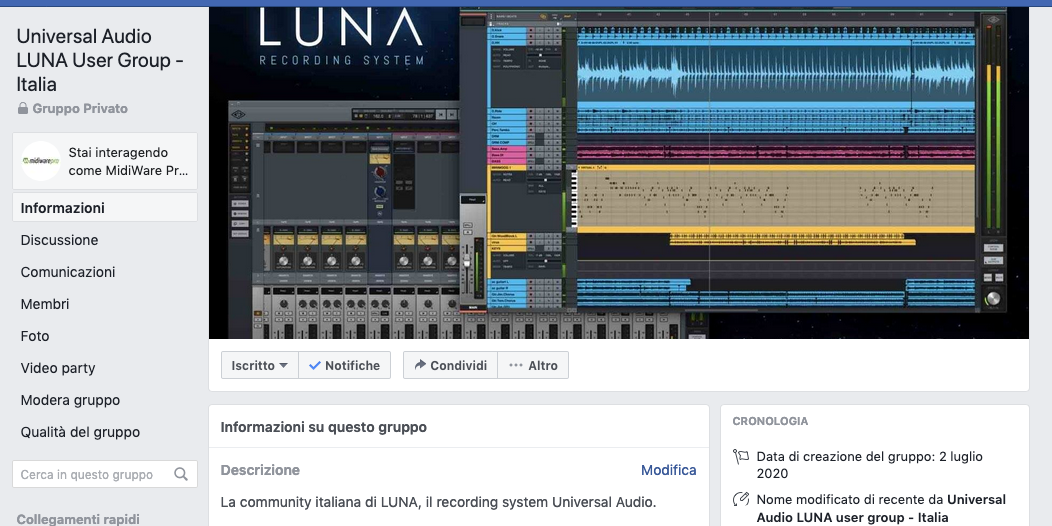Open the Foto section
Viewport: 1052px width, 526px height.
coord(34,336)
